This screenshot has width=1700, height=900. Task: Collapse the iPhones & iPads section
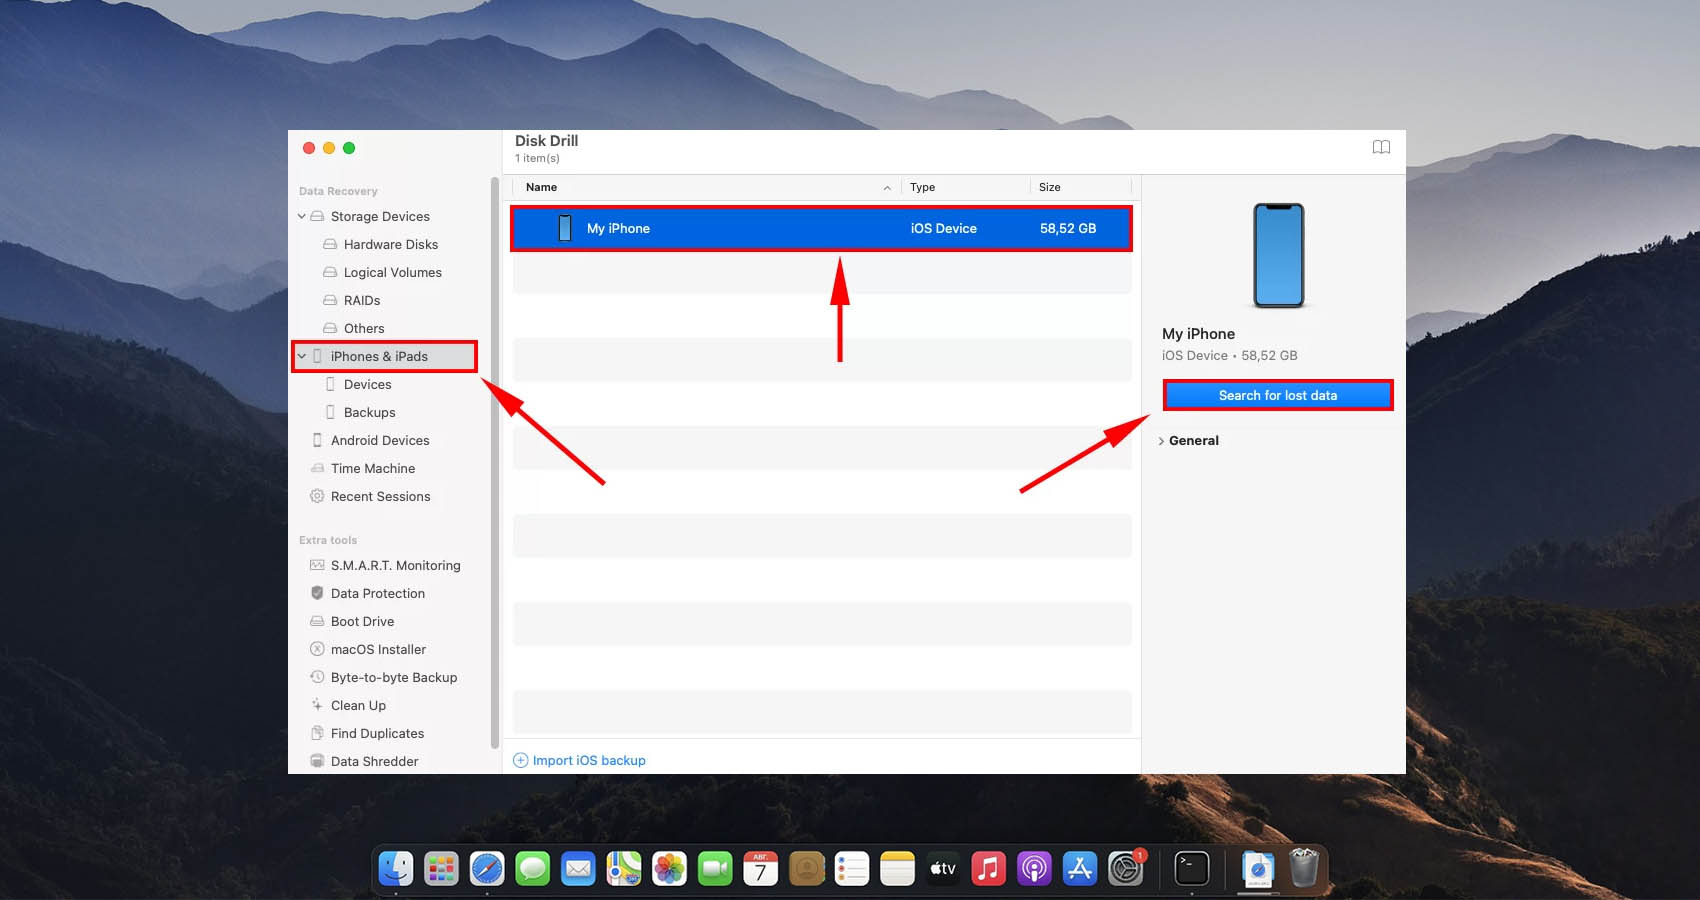302,356
